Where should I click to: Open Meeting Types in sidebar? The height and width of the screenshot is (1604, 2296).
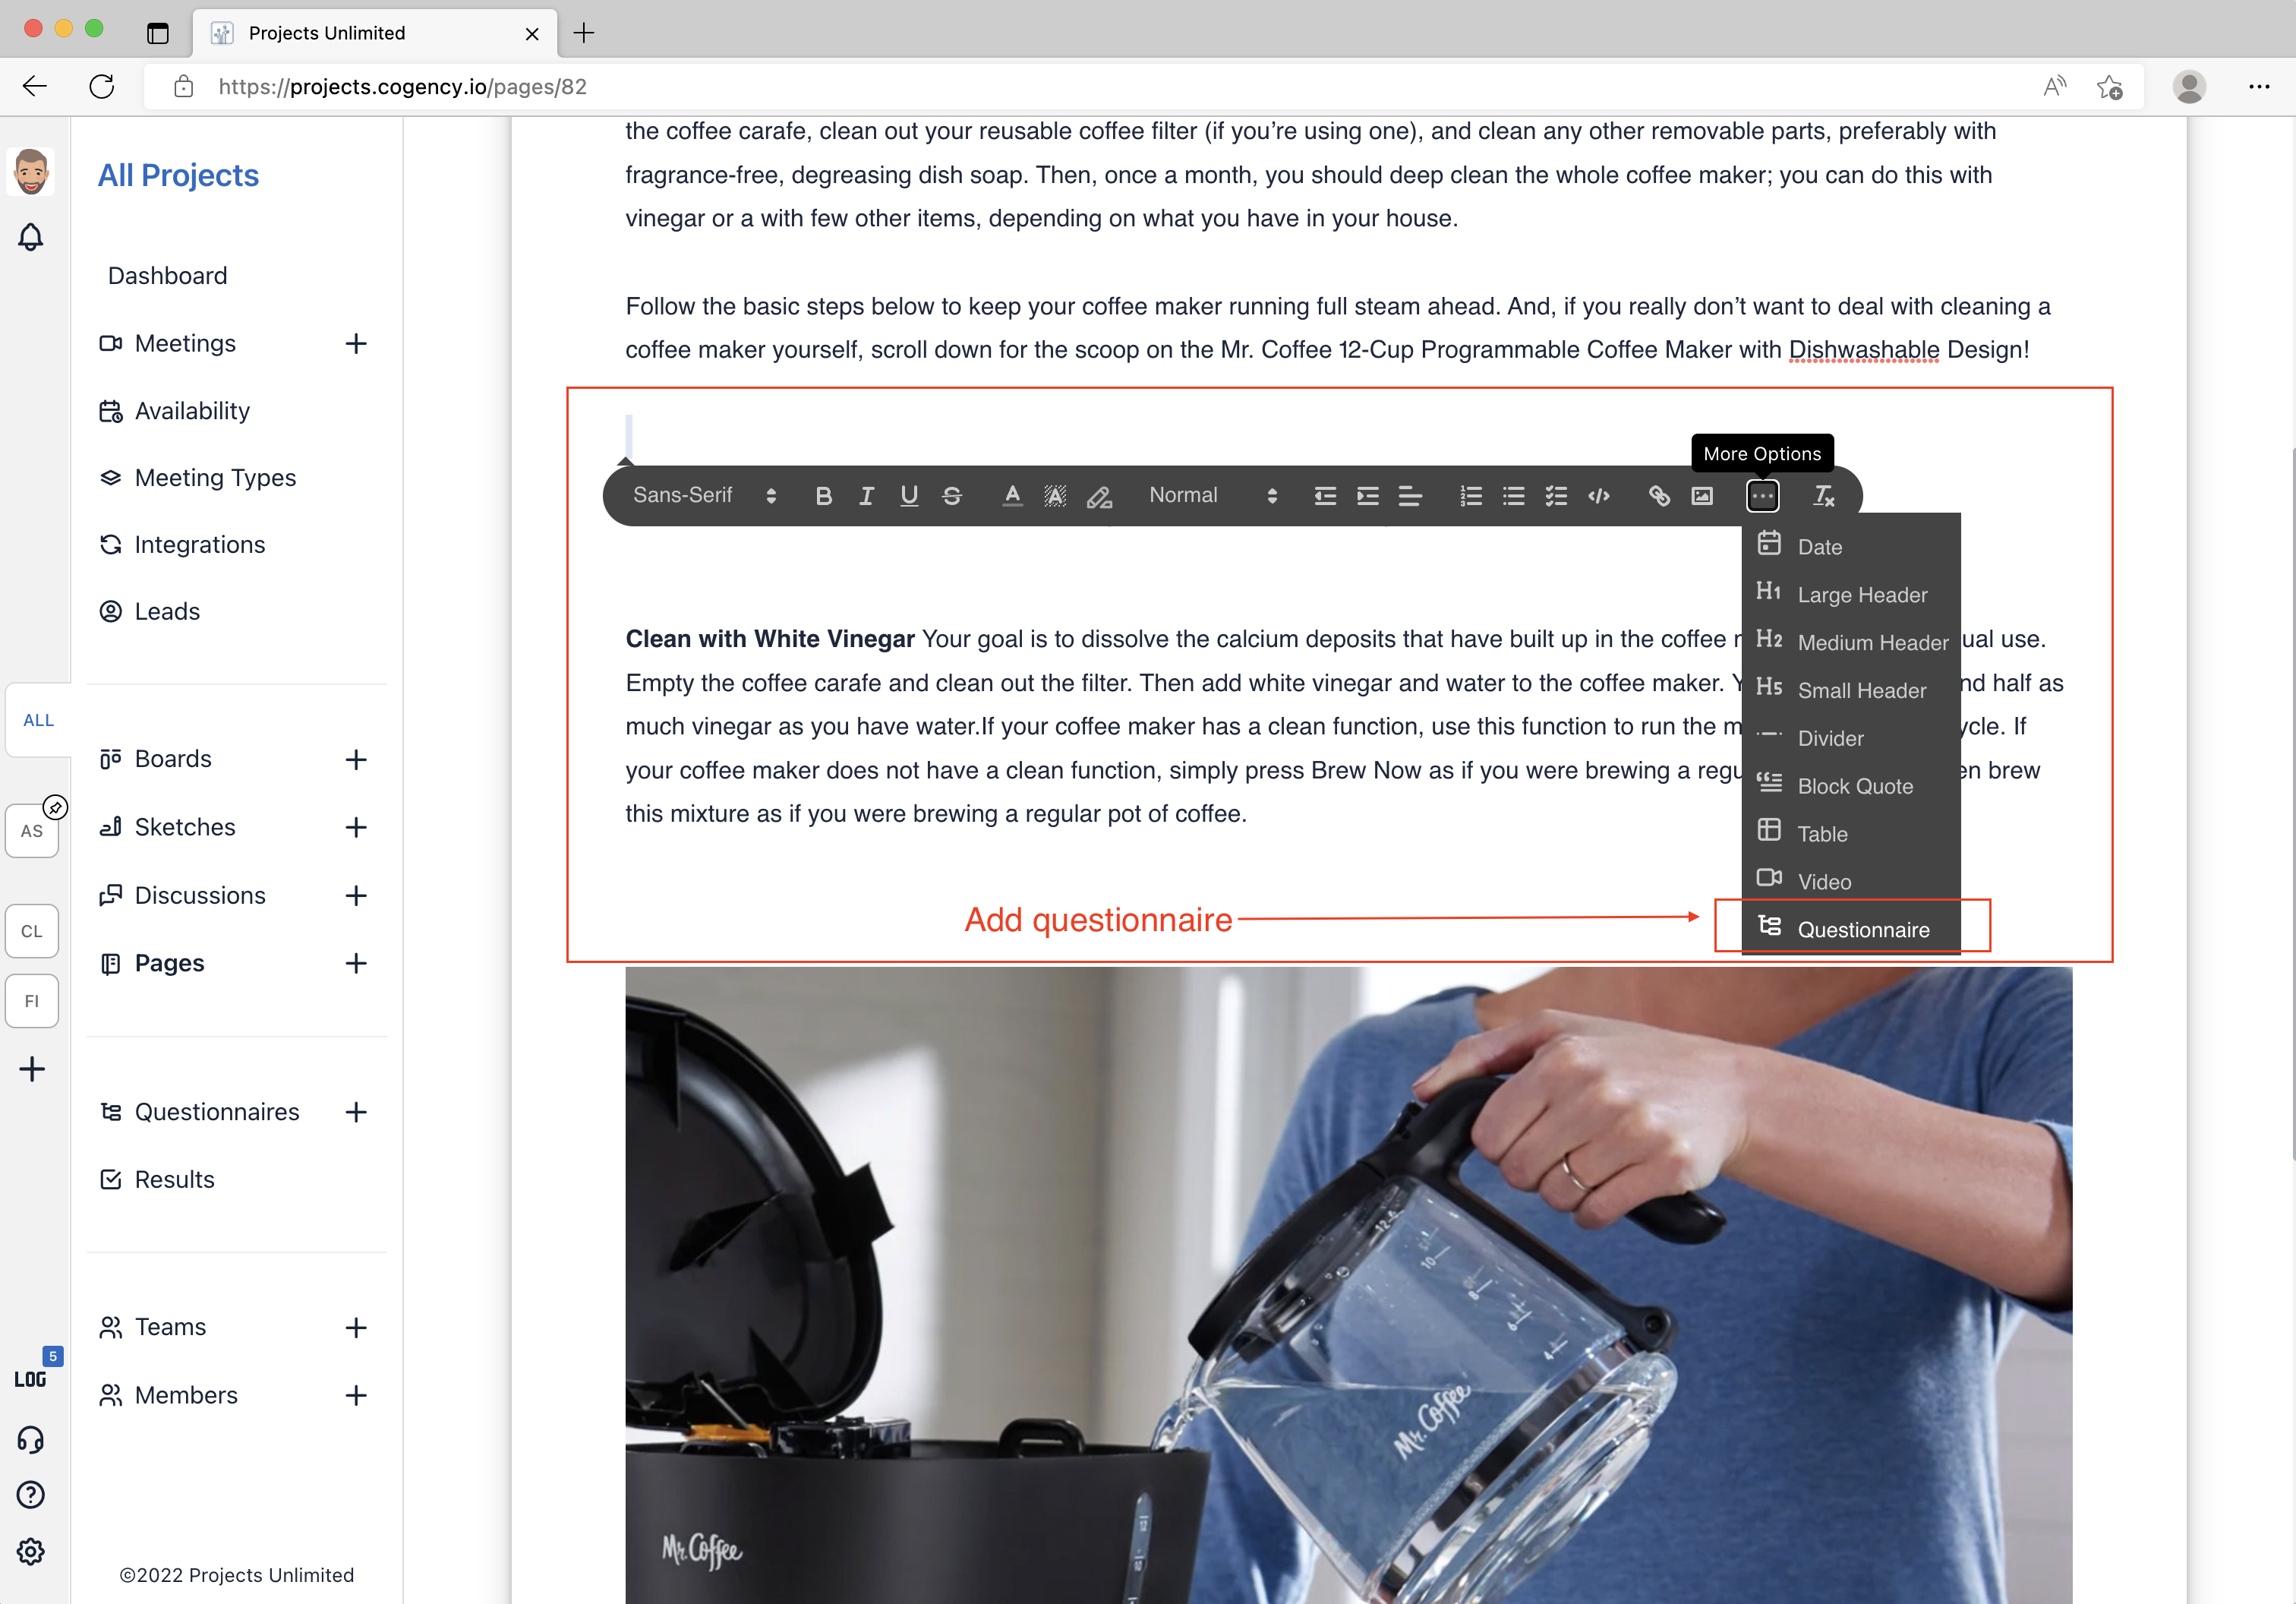[x=215, y=478]
